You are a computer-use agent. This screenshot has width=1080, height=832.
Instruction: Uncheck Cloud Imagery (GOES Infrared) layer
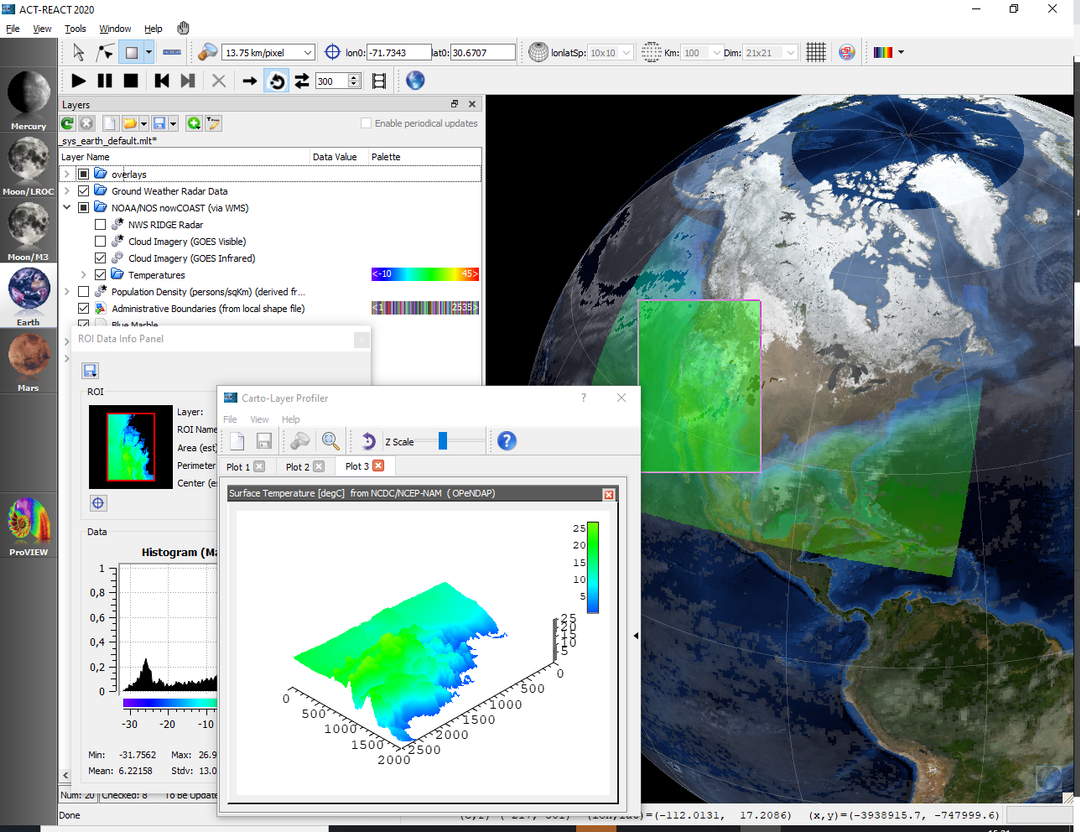[100, 258]
